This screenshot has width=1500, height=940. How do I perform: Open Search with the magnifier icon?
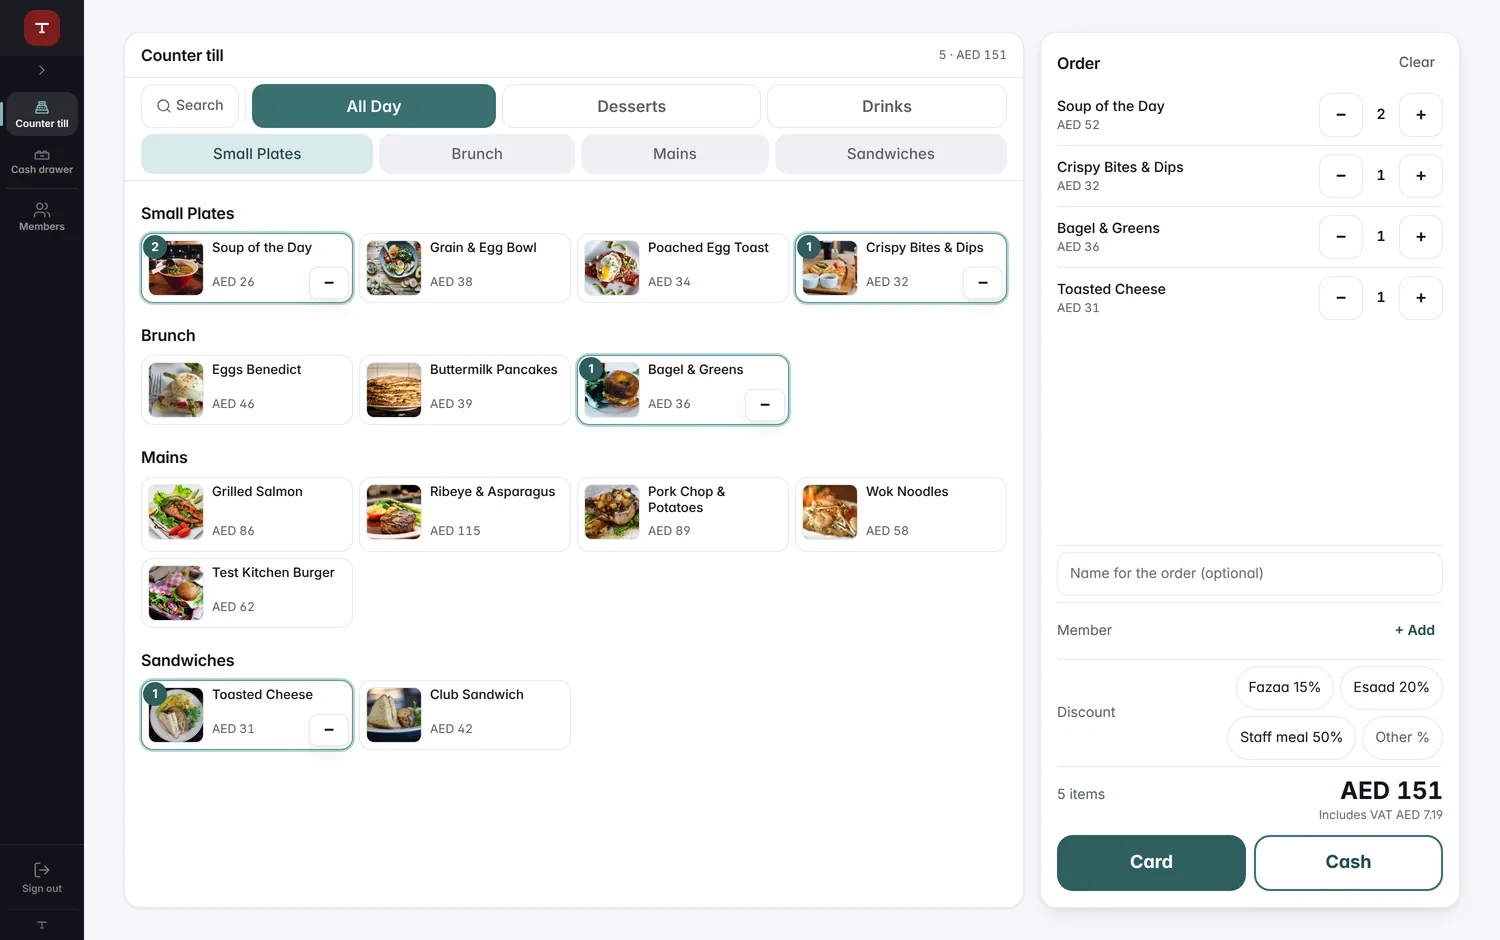pyautogui.click(x=190, y=106)
